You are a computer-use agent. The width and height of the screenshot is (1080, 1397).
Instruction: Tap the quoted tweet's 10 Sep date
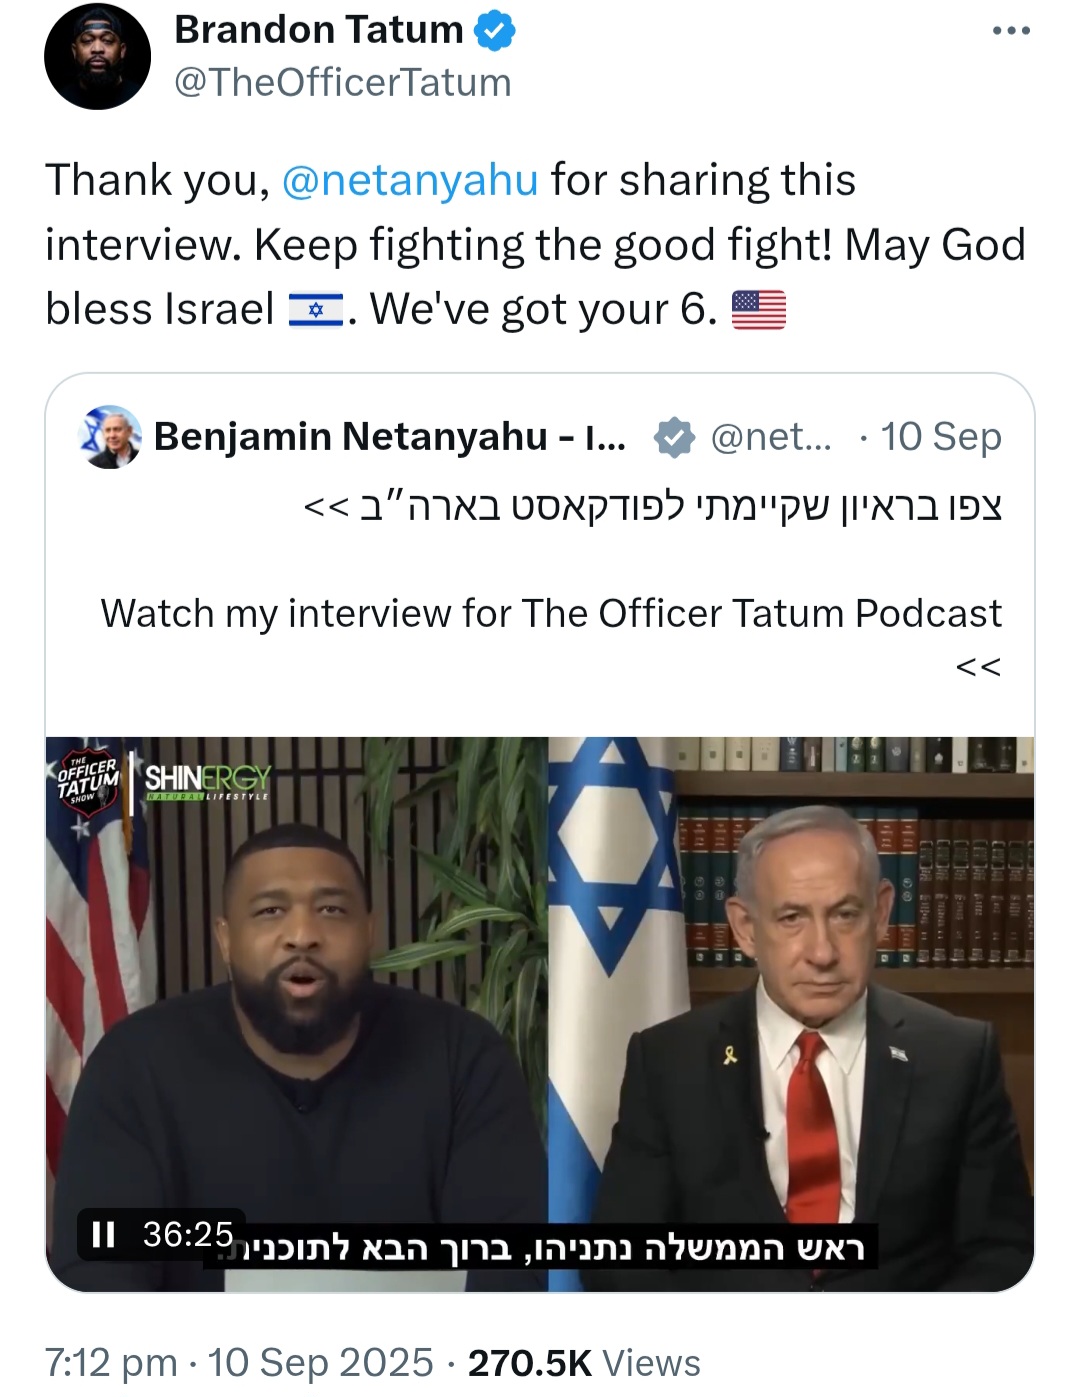941,437
